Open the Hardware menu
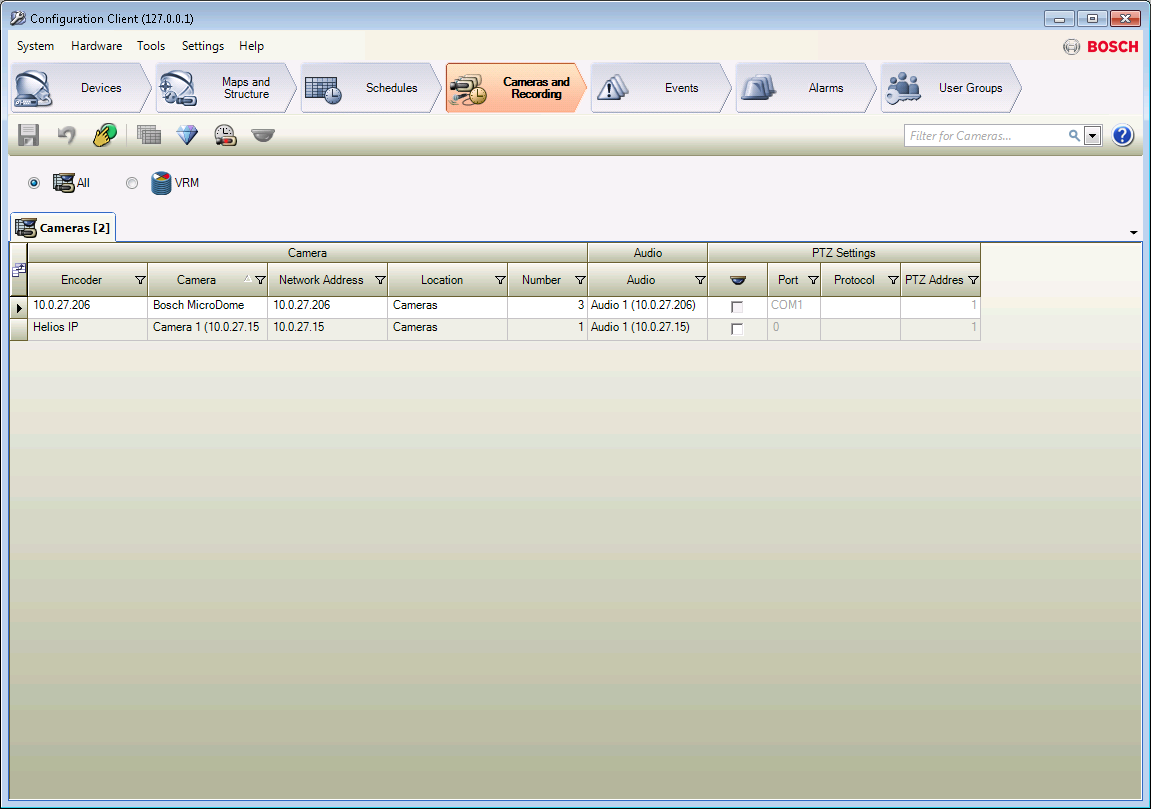The image size is (1152, 809). point(96,46)
